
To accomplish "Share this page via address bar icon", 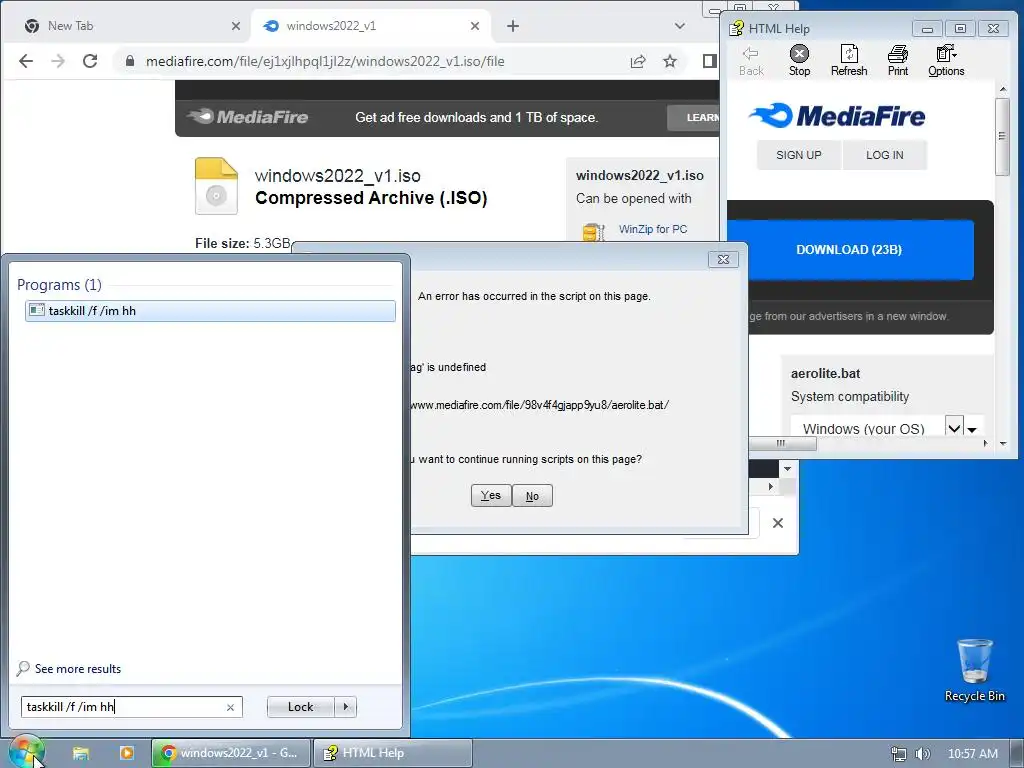I will [638, 61].
